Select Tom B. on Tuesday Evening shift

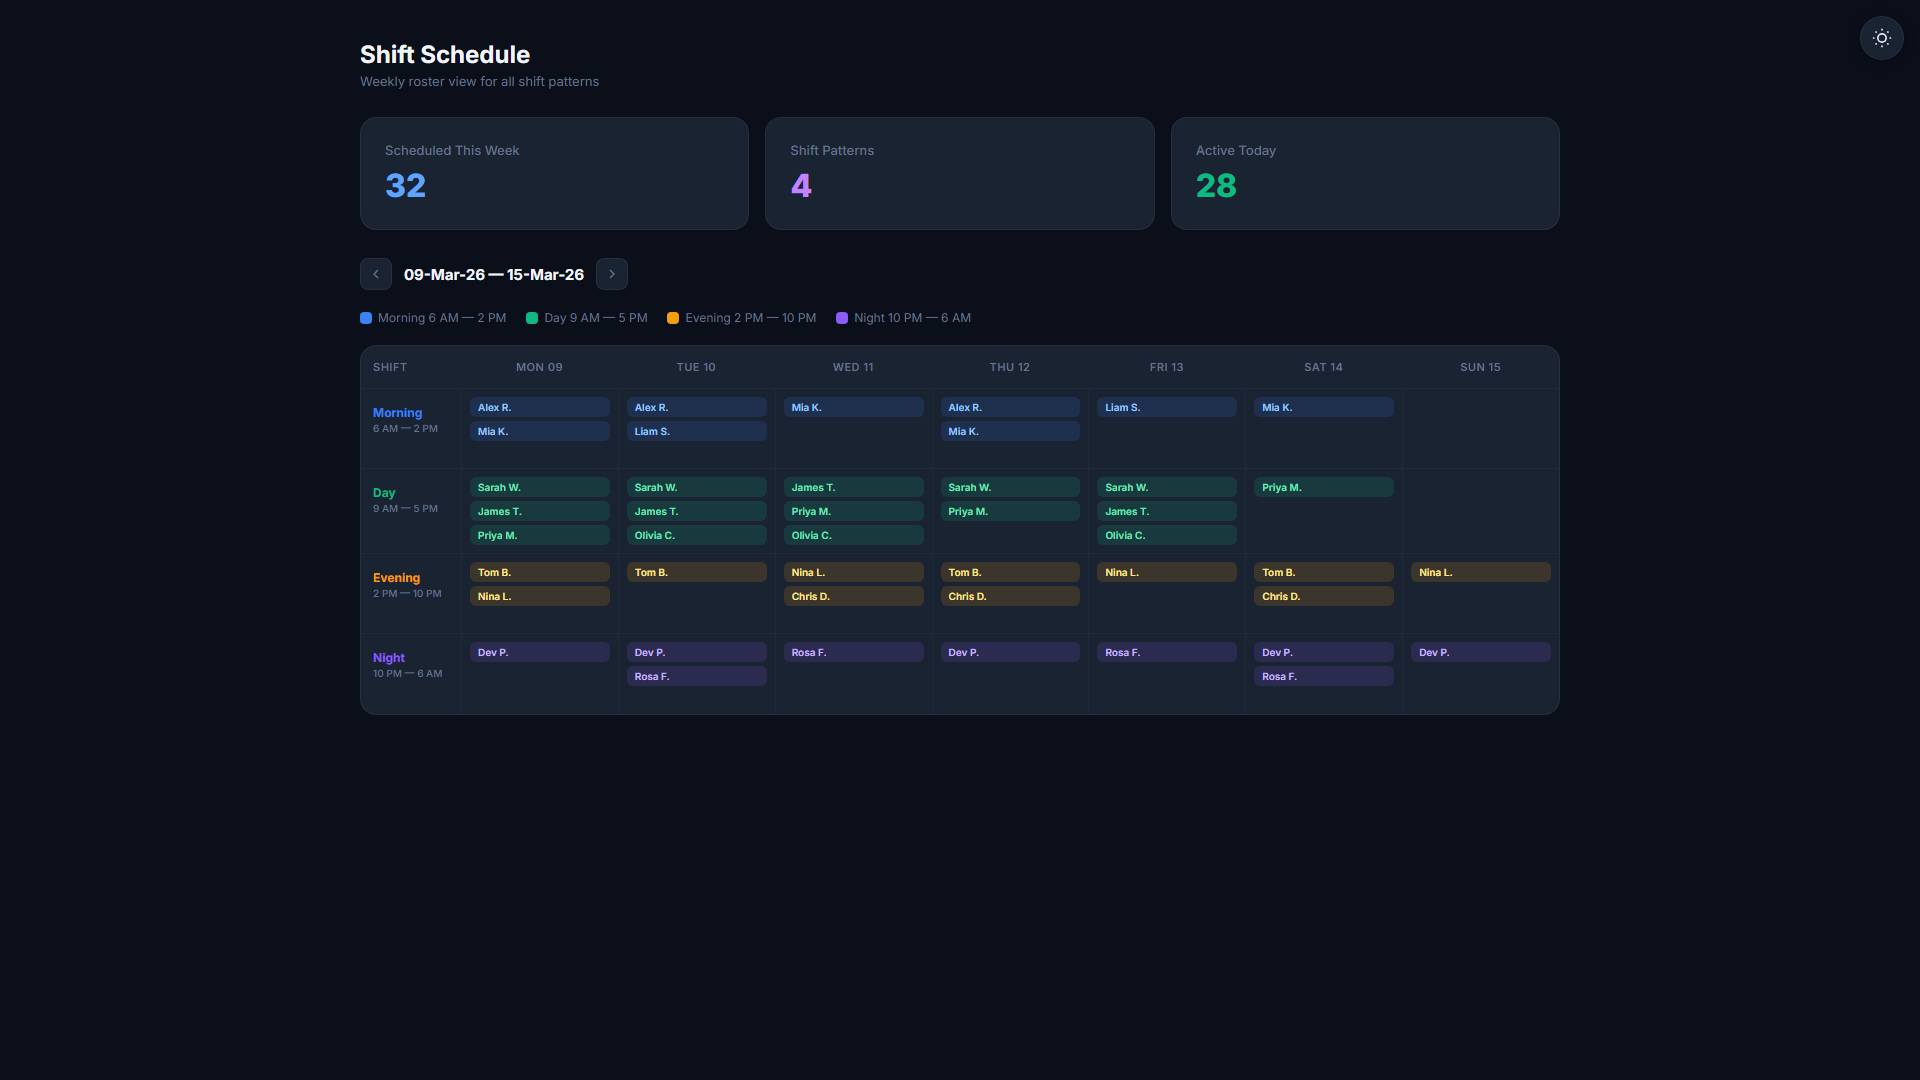(697, 572)
